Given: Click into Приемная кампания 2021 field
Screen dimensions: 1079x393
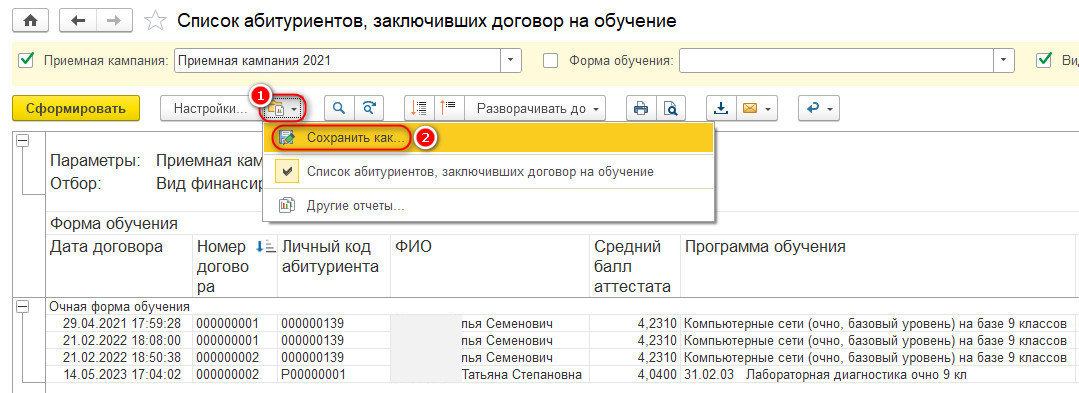Looking at the screenshot, I should point(336,60).
